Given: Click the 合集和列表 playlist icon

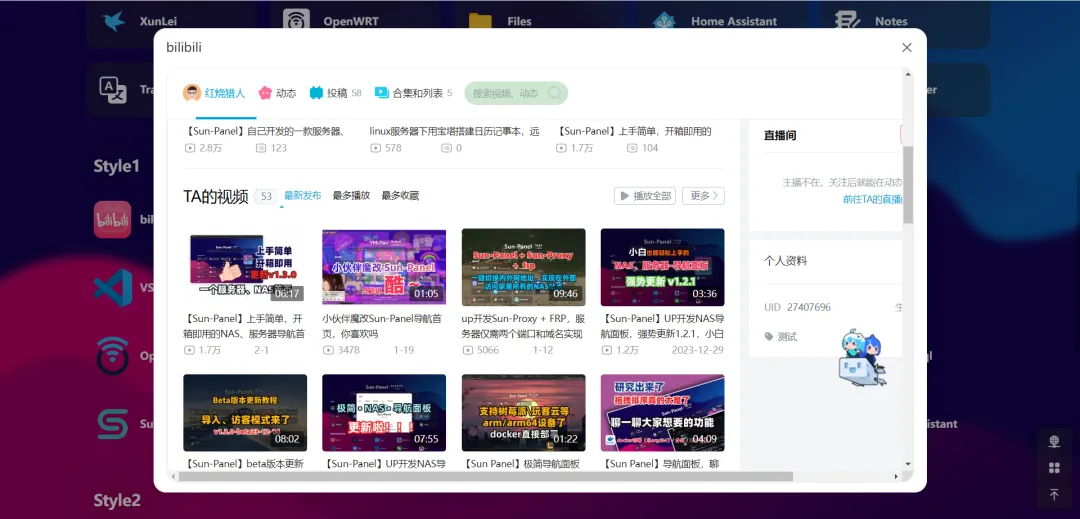Looking at the screenshot, I should [x=382, y=92].
